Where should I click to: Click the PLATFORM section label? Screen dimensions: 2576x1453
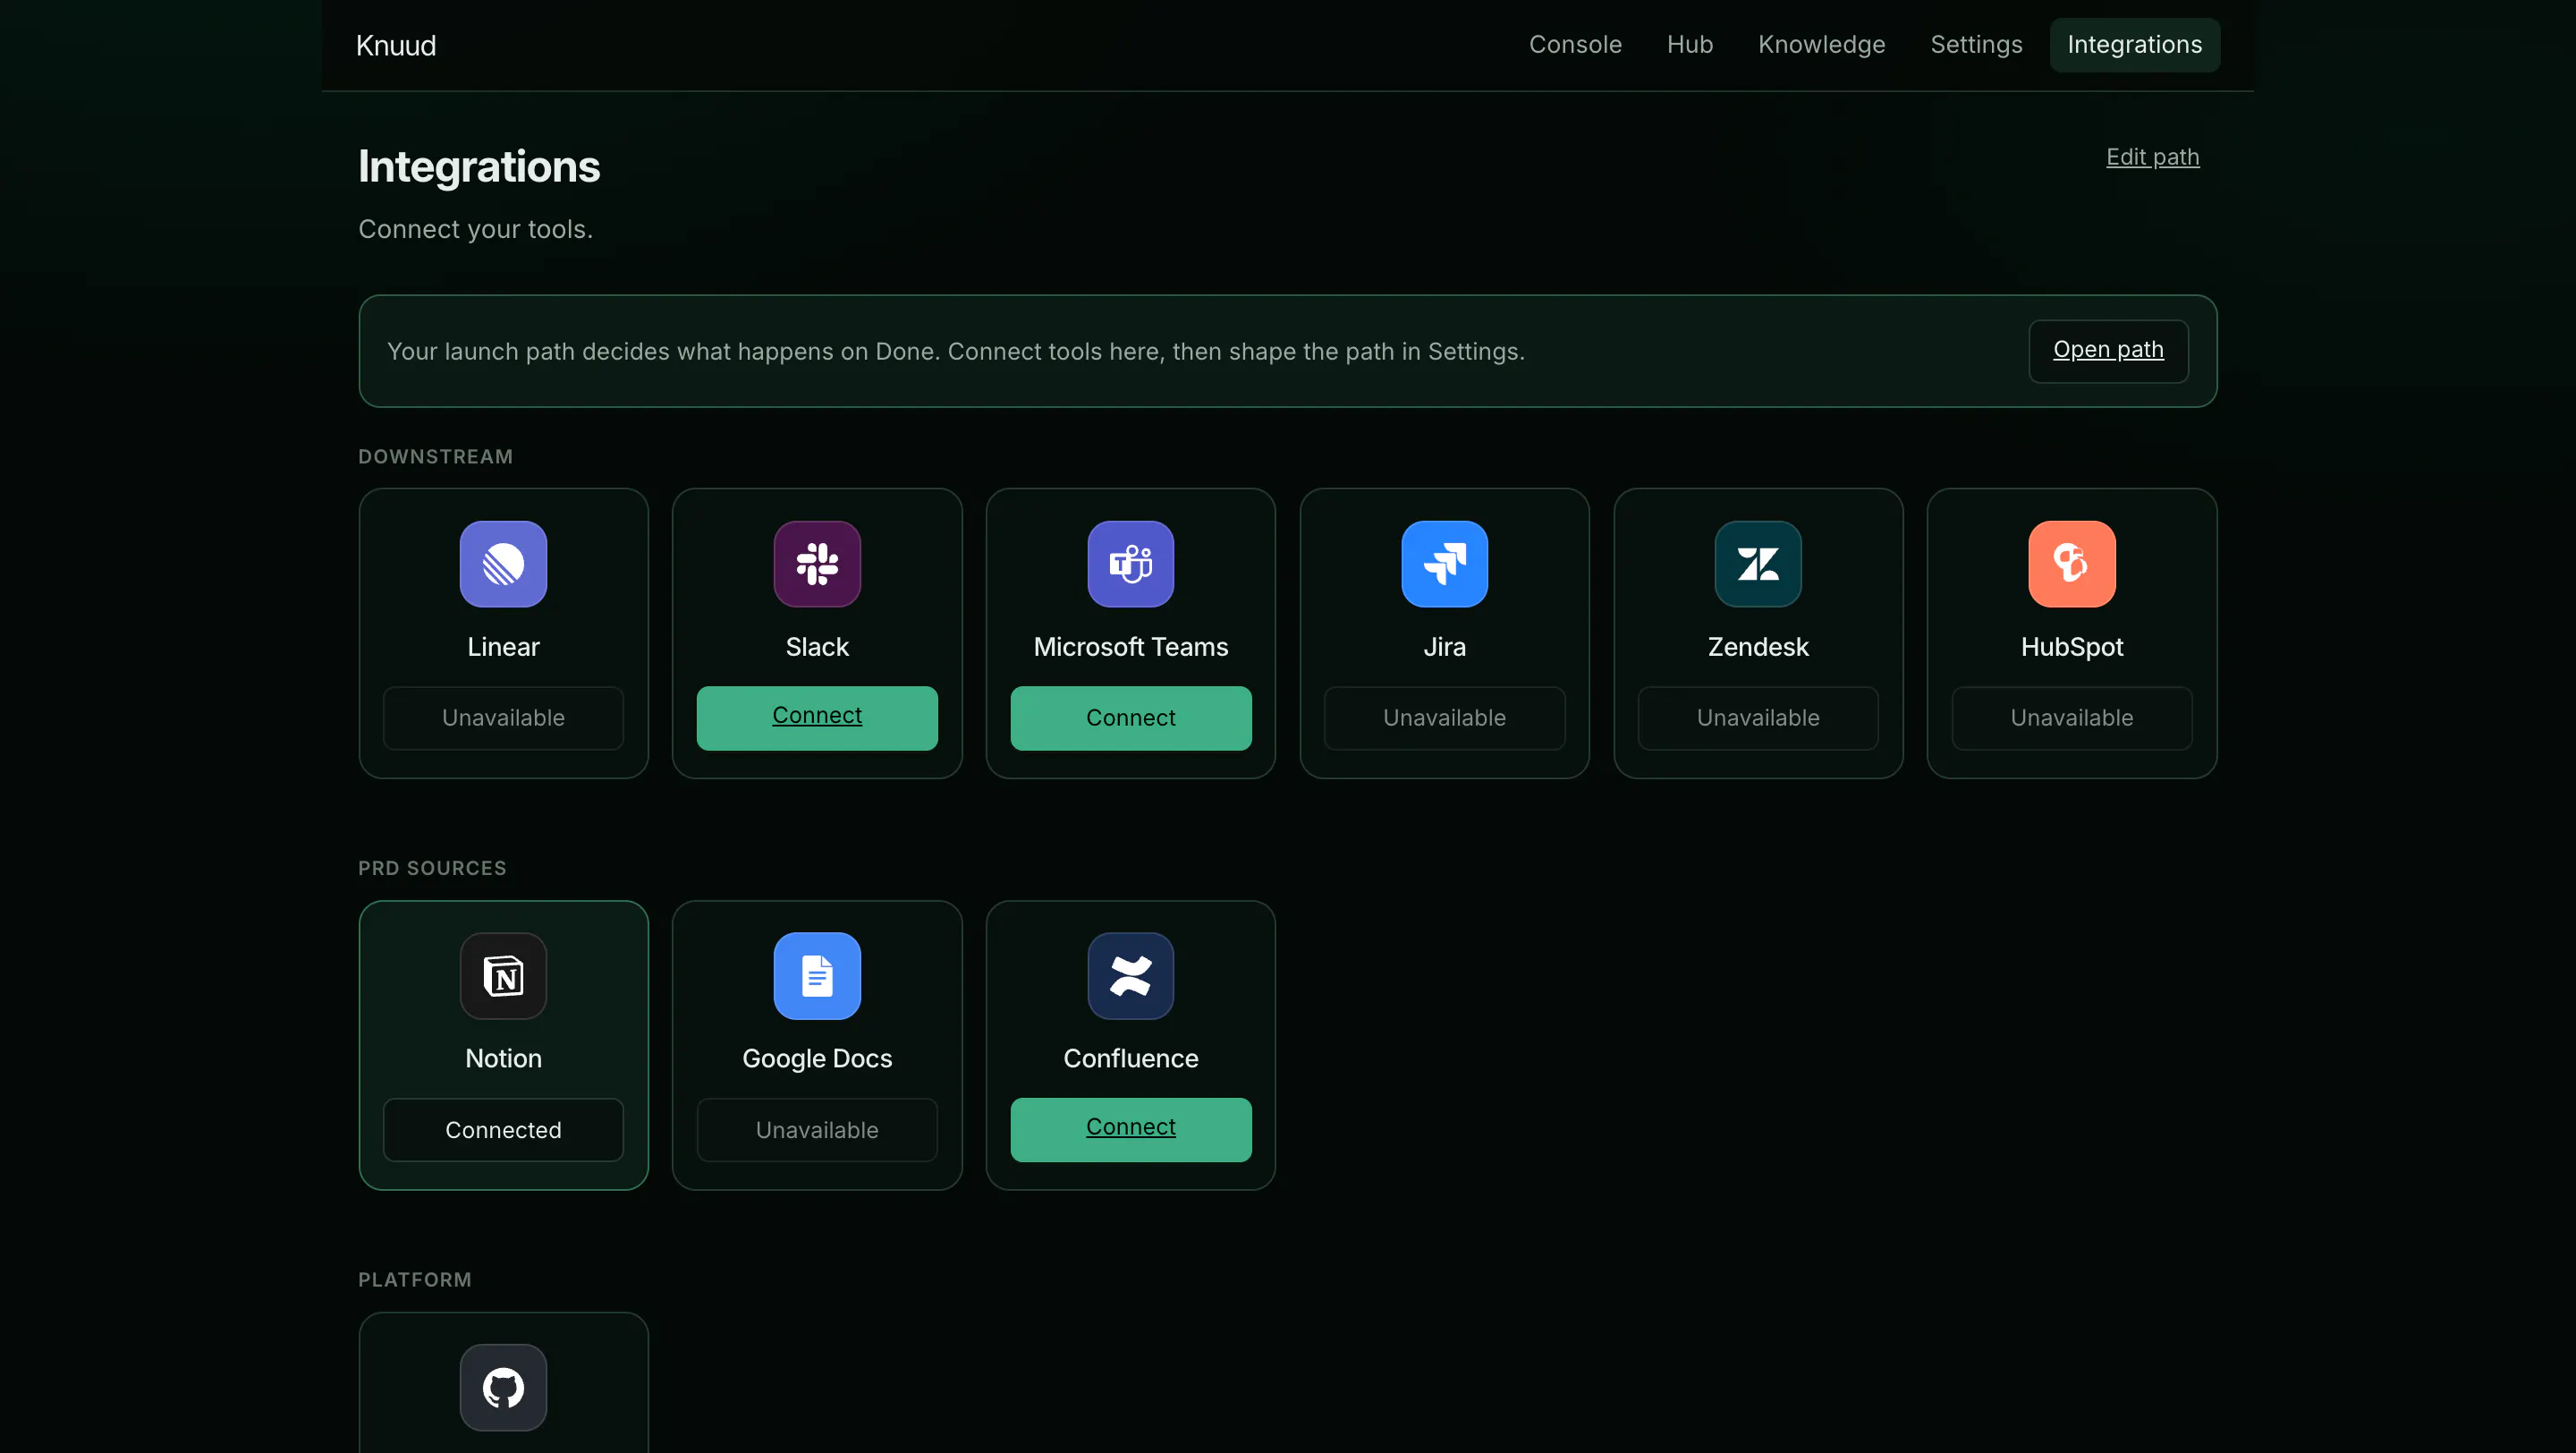coord(415,1280)
